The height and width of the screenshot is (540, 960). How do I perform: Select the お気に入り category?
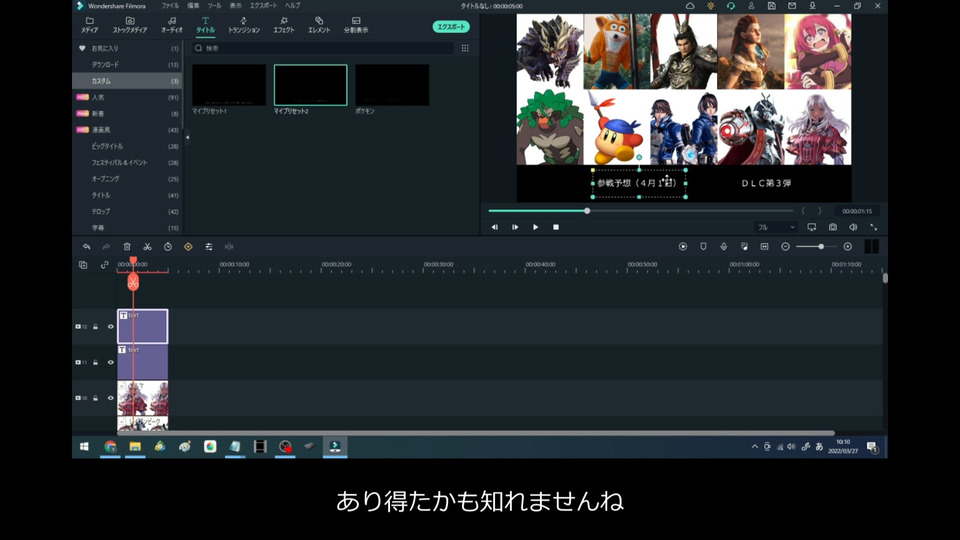(127, 48)
